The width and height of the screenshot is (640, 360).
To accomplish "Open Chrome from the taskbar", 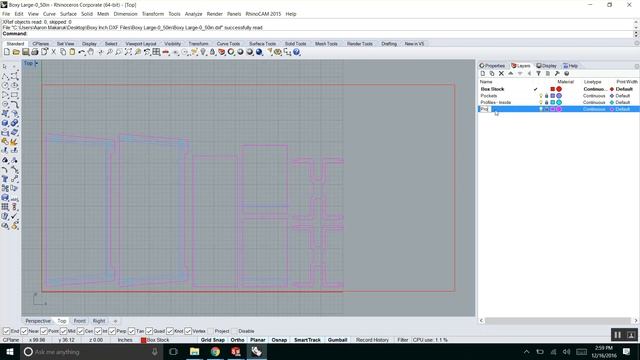I will pyautogui.click(x=215, y=351).
